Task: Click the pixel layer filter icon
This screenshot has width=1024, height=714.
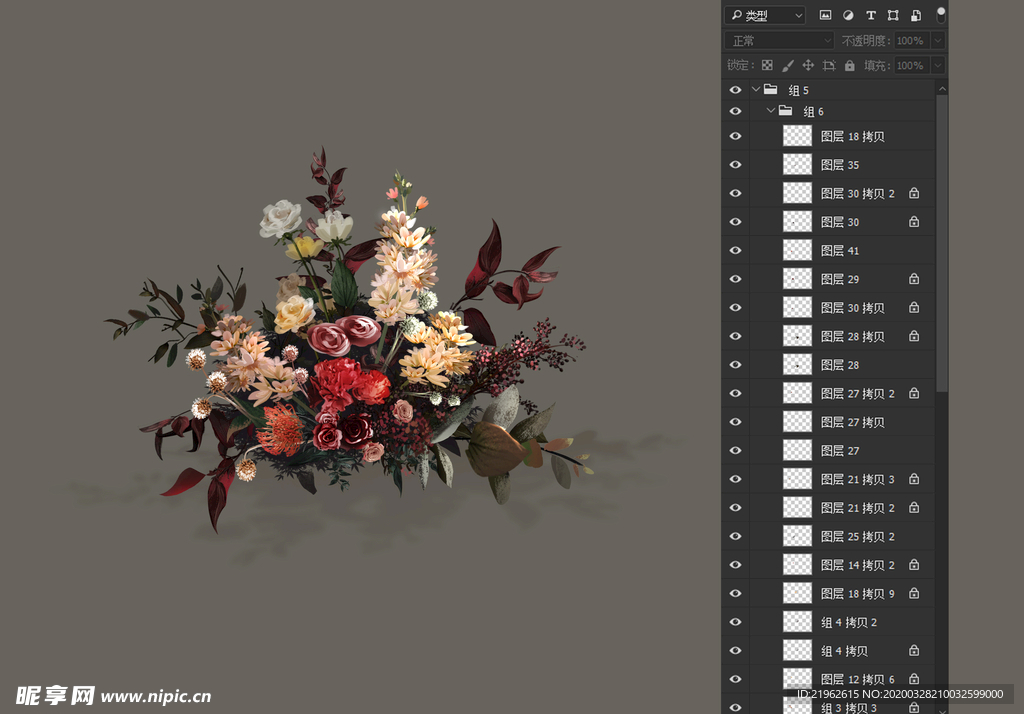Action: pos(826,15)
